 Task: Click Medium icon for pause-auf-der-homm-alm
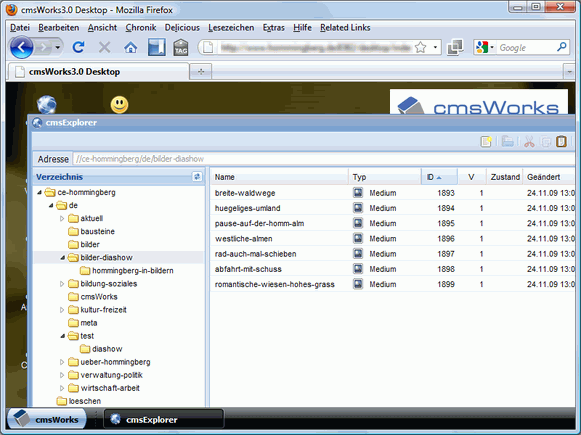pyautogui.click(x=358, y=223)
